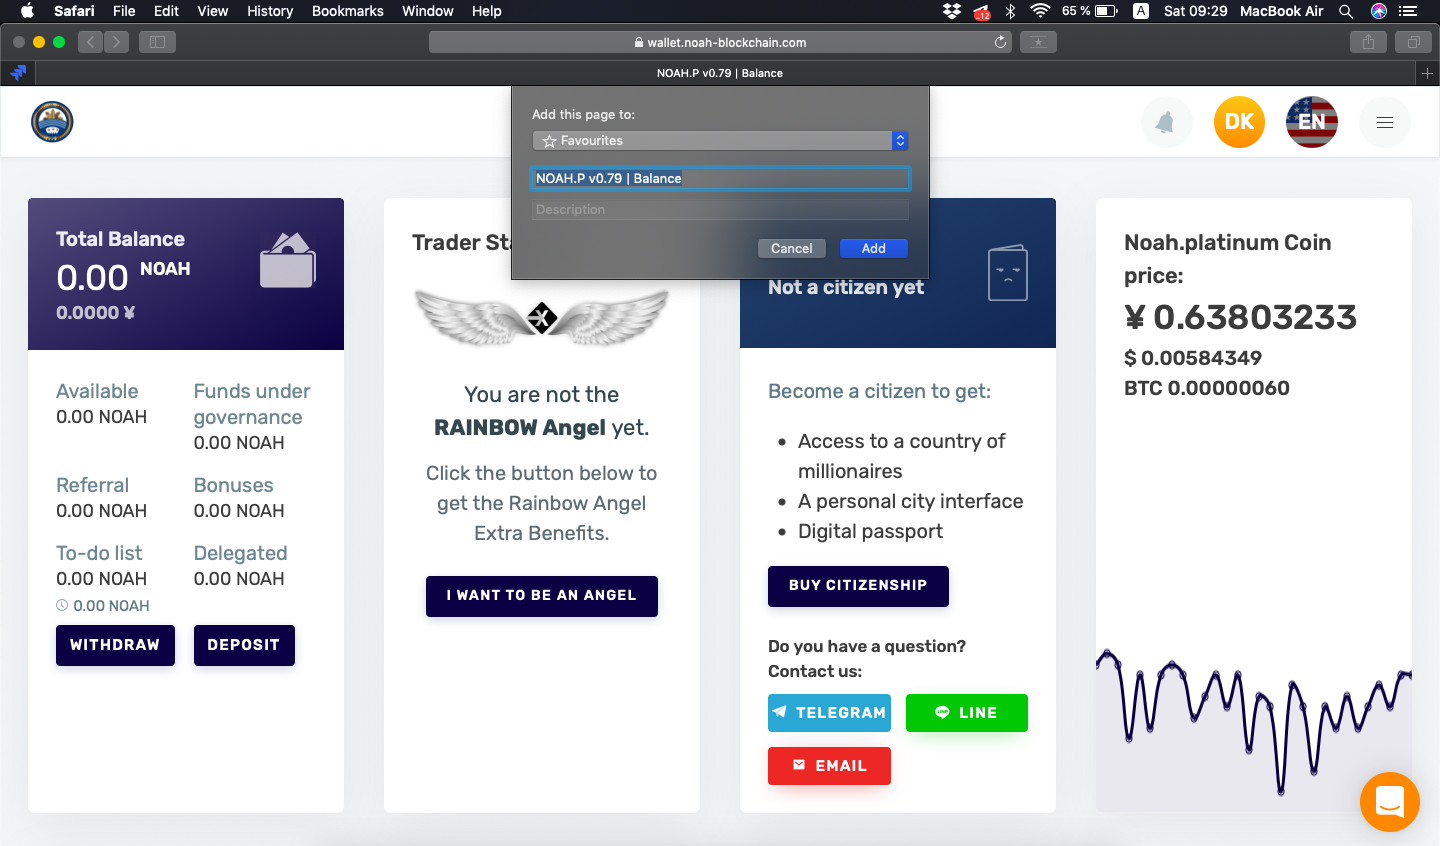Image resolution: width=1440 pixels, height=846 pixels.
Task: Open the notifications bell
Action: pos(1166,122)
